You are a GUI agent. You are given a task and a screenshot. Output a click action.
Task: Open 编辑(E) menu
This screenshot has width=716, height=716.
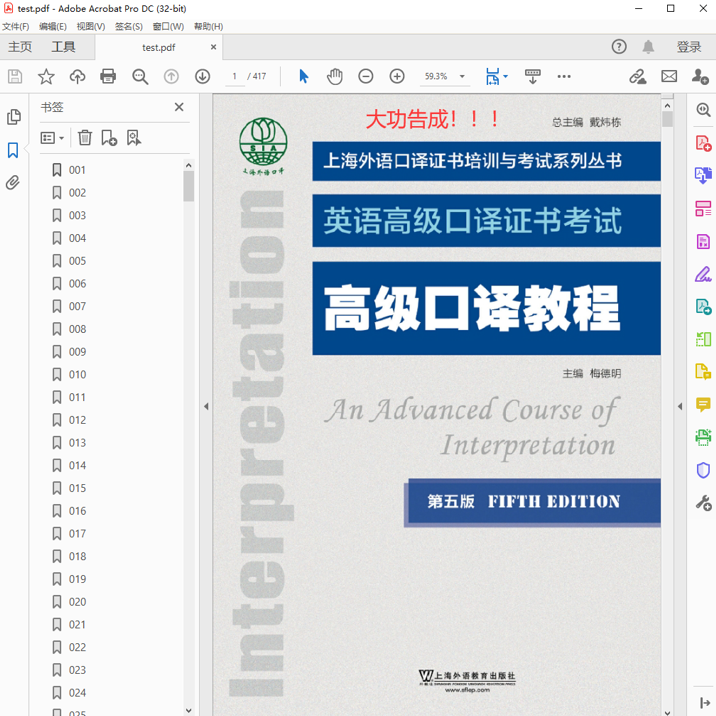pyautogui.click(x=53, y=26)
